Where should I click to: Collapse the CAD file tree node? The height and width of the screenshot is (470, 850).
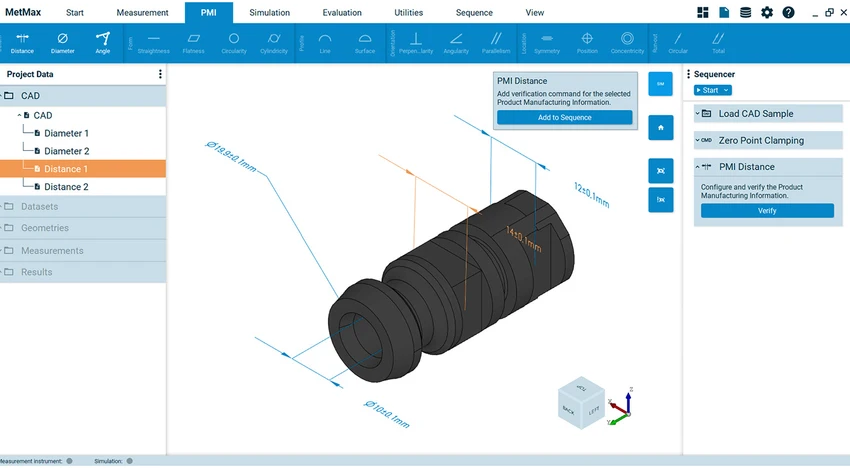pyautogui.click(x=20, y=115)
